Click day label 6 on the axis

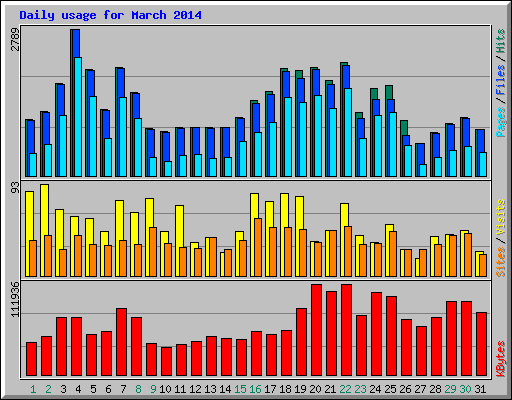(108, 389)
